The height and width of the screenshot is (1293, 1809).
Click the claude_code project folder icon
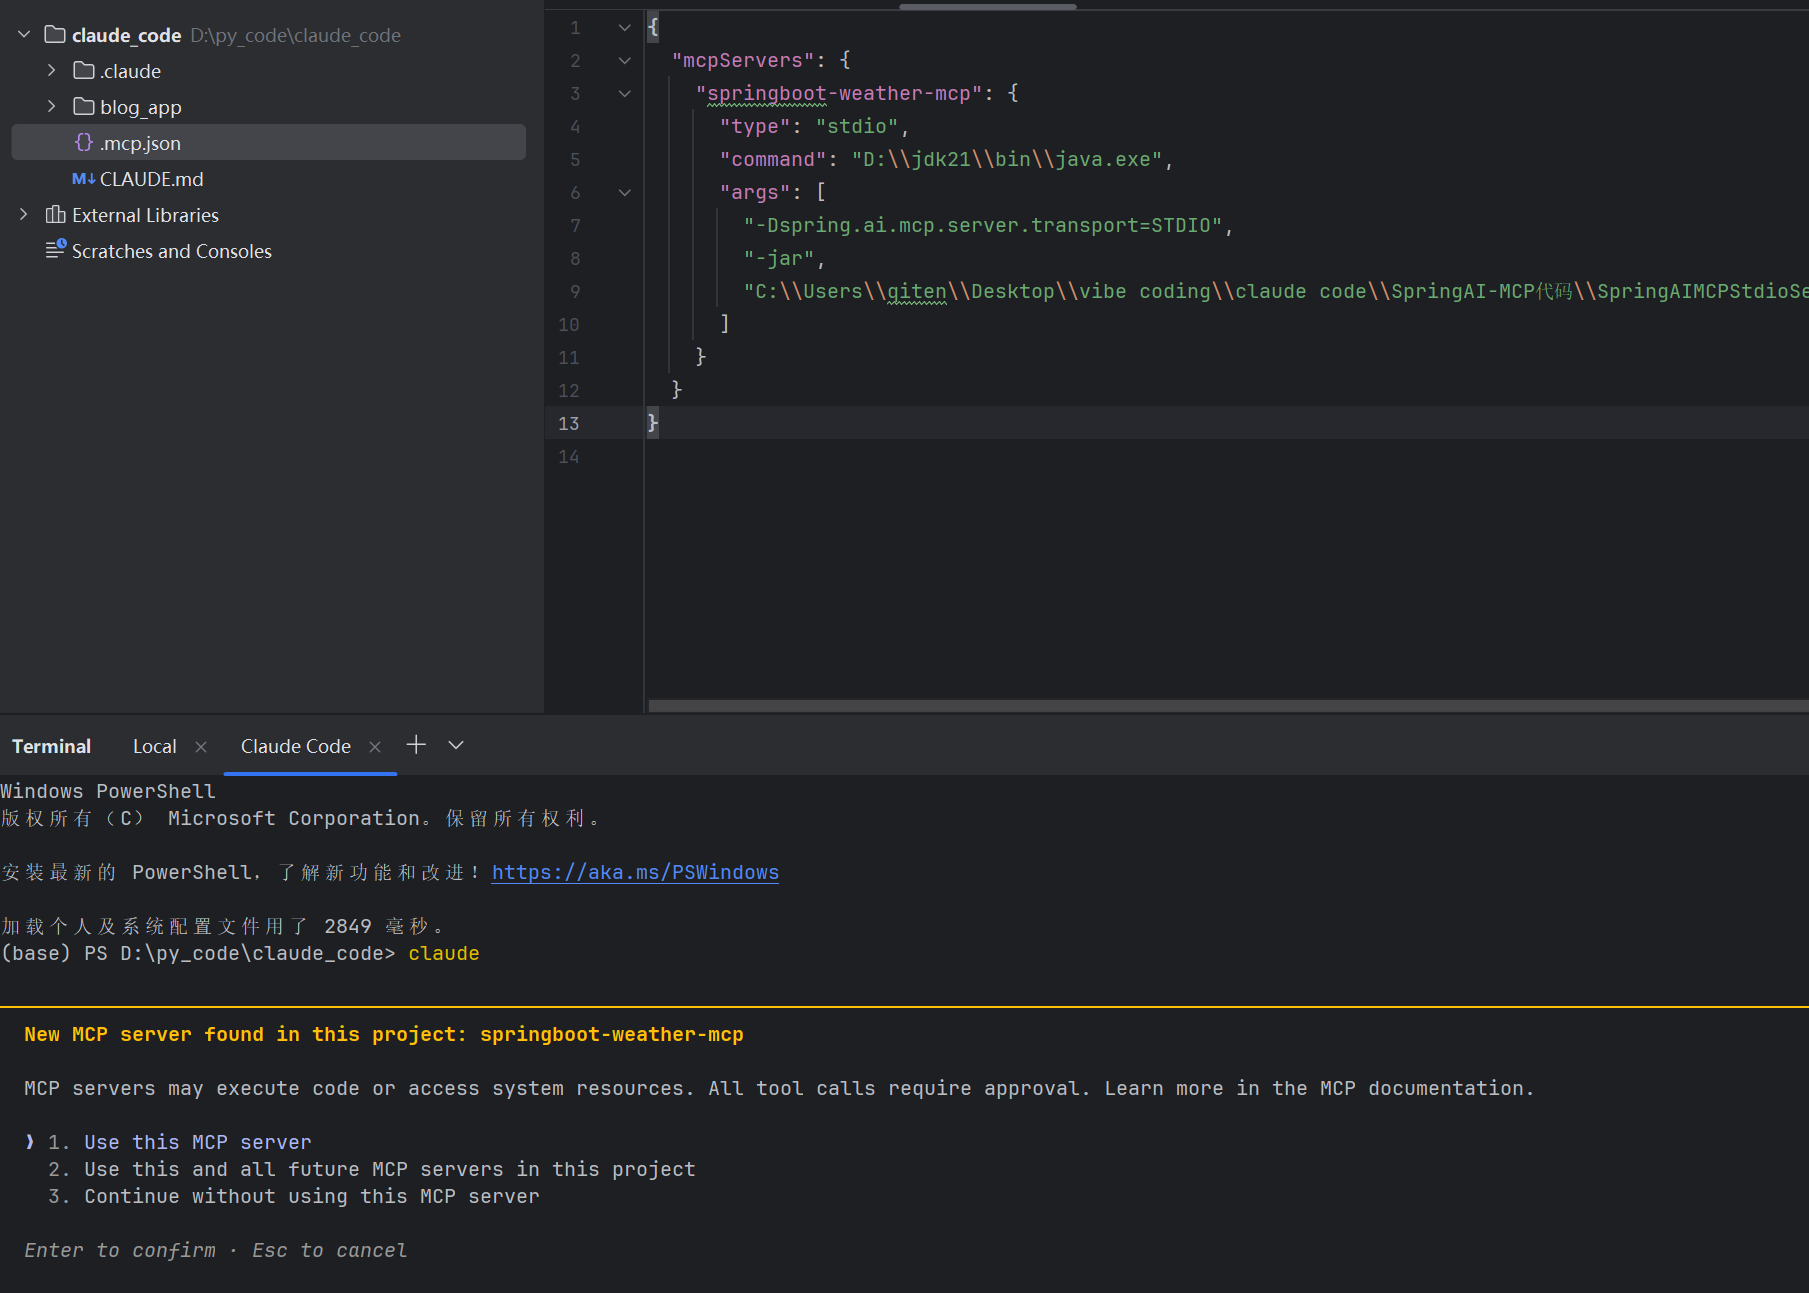(x=56, y=35)
